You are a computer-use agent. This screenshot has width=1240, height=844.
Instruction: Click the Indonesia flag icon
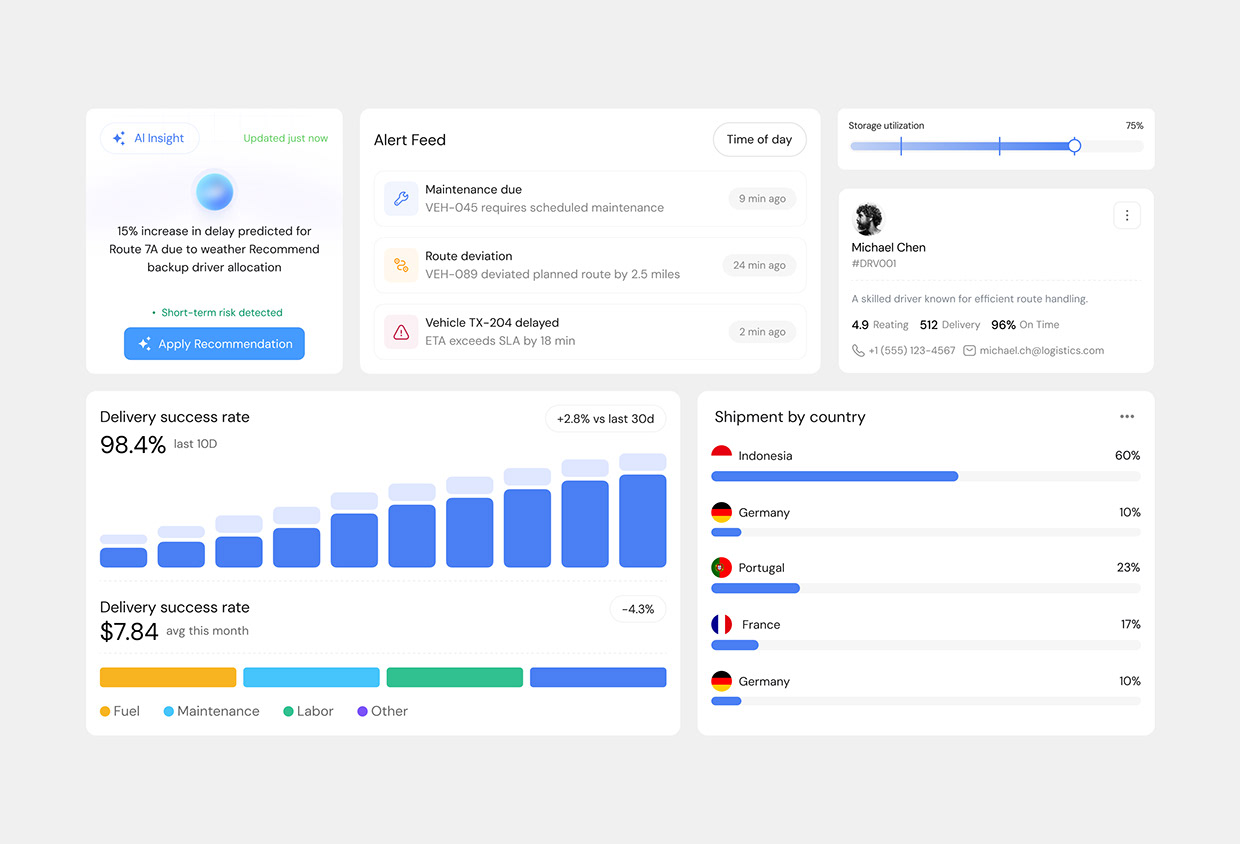[x=722, y=451]
